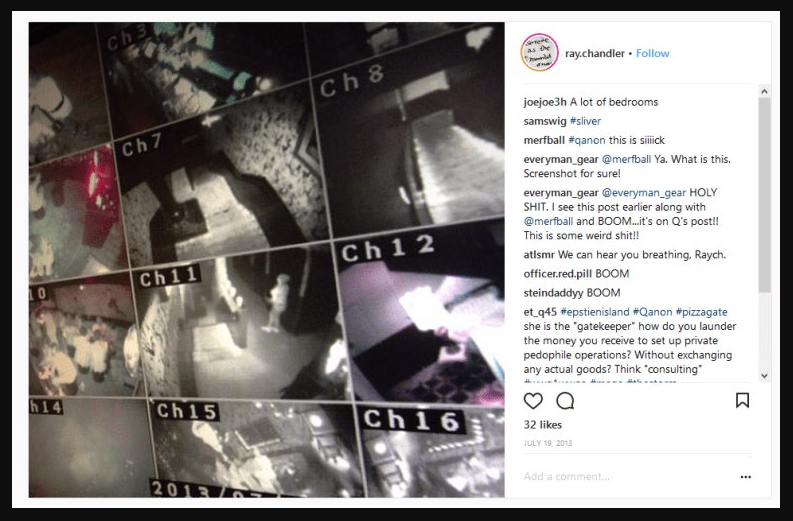Click the comment scrollbar up arrow
Viewport: 793px width, 521px height.
coord(764,92)
